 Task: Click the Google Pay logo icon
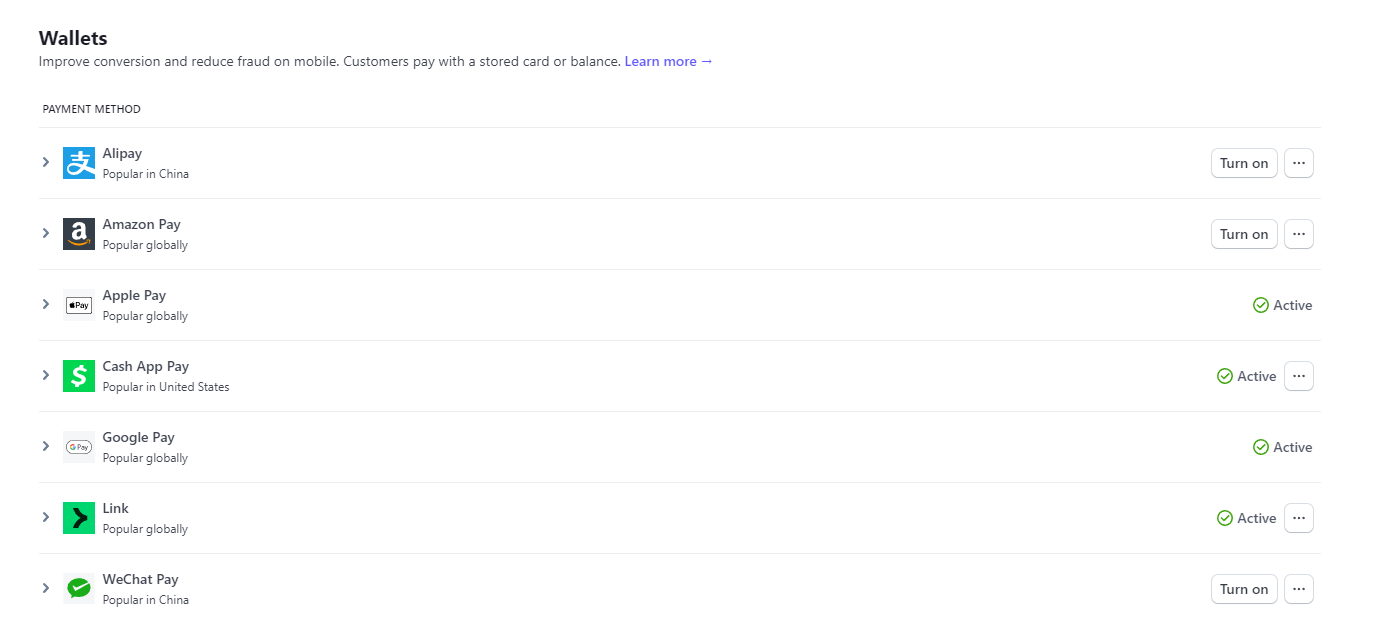[x=79, y=447]
